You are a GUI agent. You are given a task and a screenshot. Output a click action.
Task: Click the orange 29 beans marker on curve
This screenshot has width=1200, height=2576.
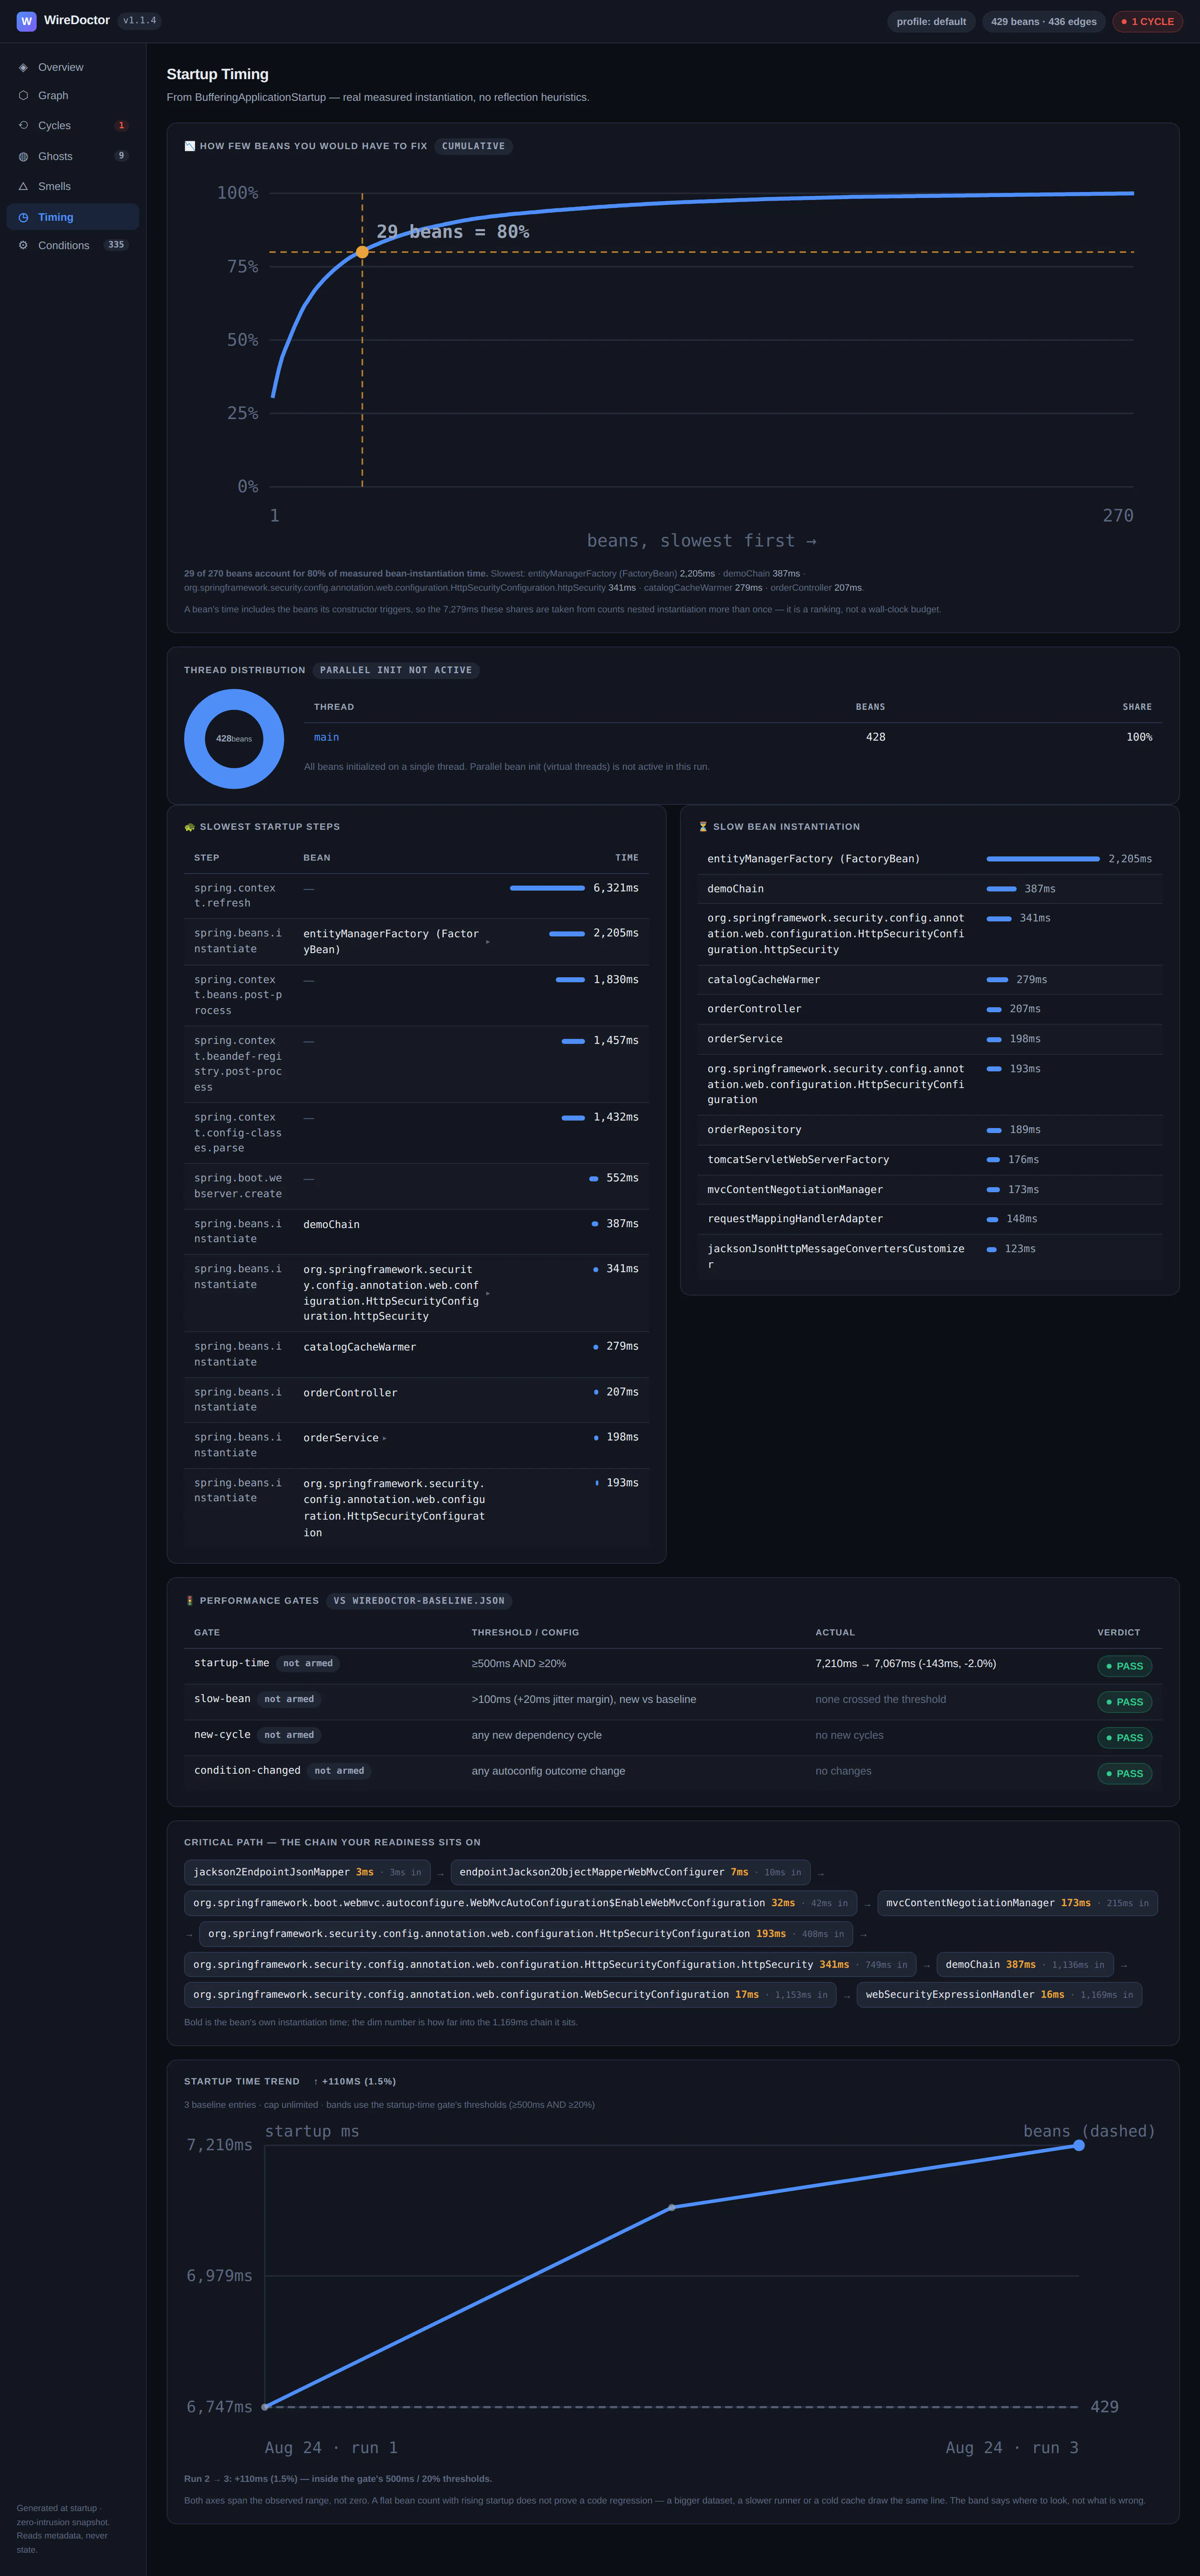point(362,252)
